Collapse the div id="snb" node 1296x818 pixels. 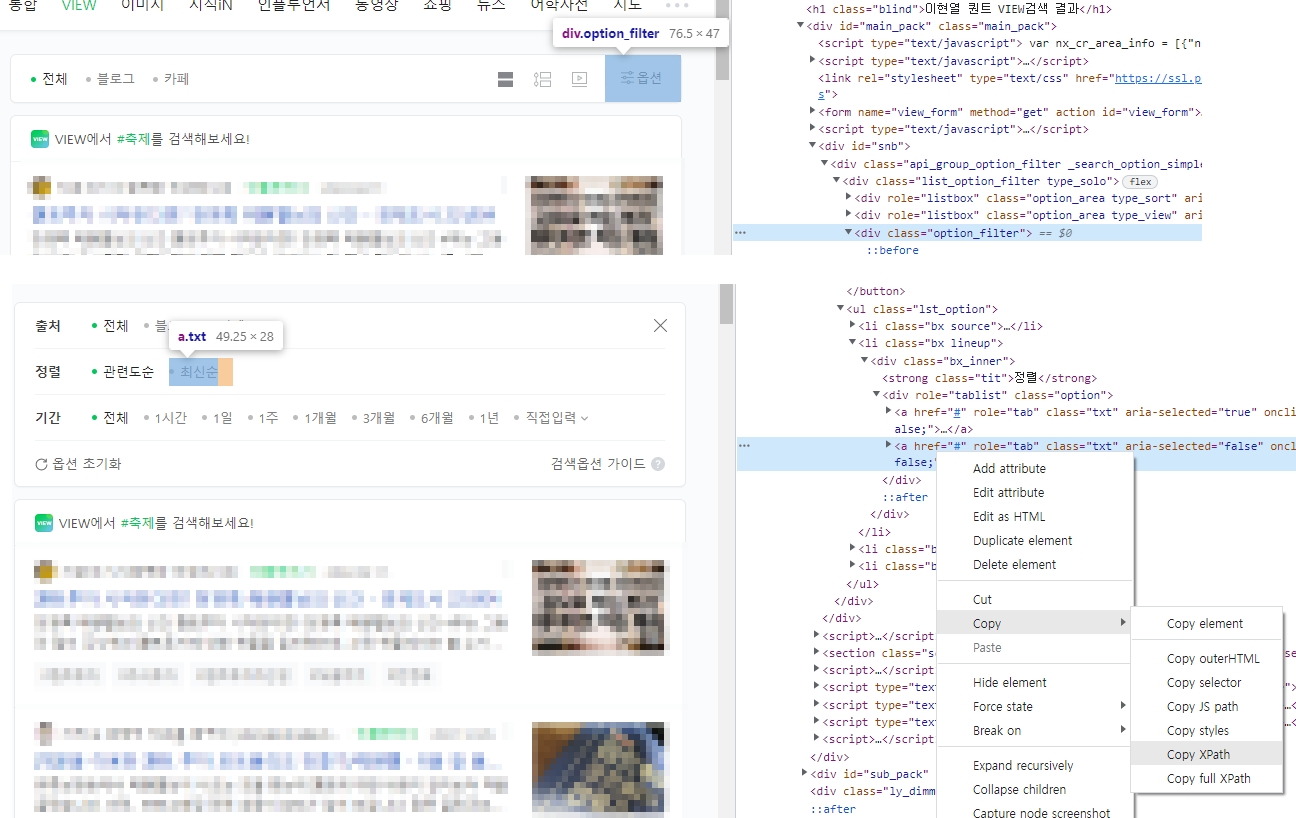point(813,146)
